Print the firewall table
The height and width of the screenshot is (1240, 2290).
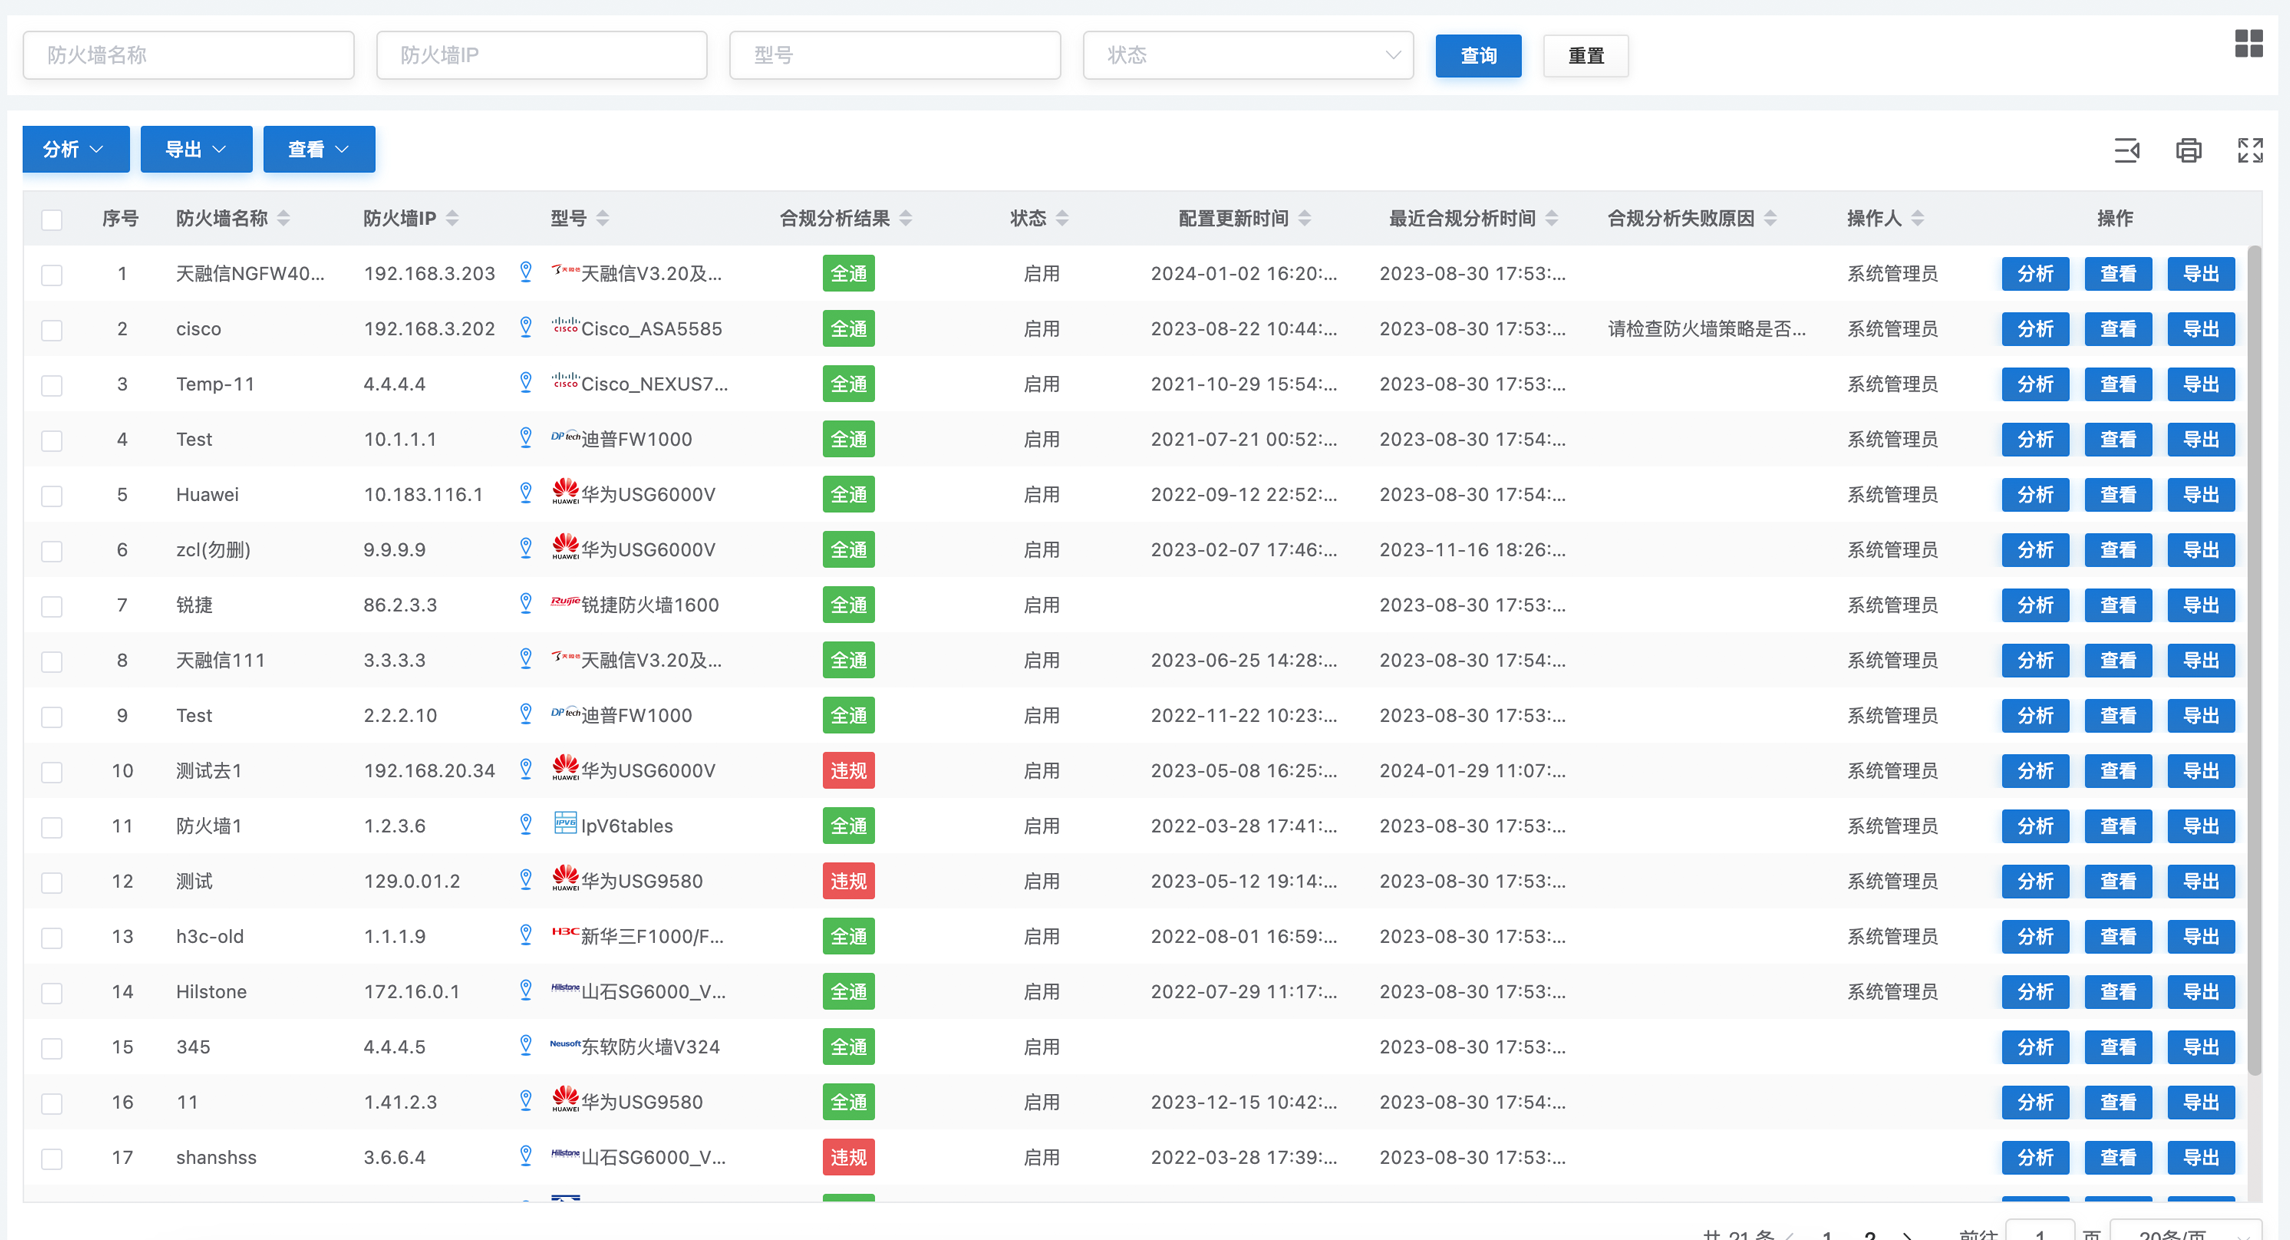pyautogui.click(x=2188, y=150)
